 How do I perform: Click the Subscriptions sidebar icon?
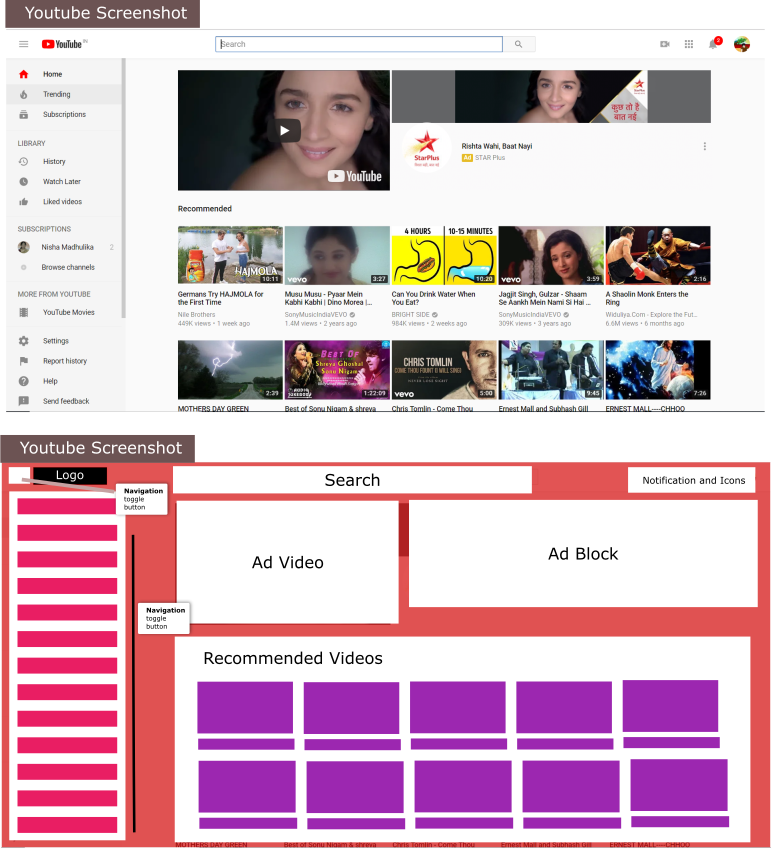pos(23,114)
